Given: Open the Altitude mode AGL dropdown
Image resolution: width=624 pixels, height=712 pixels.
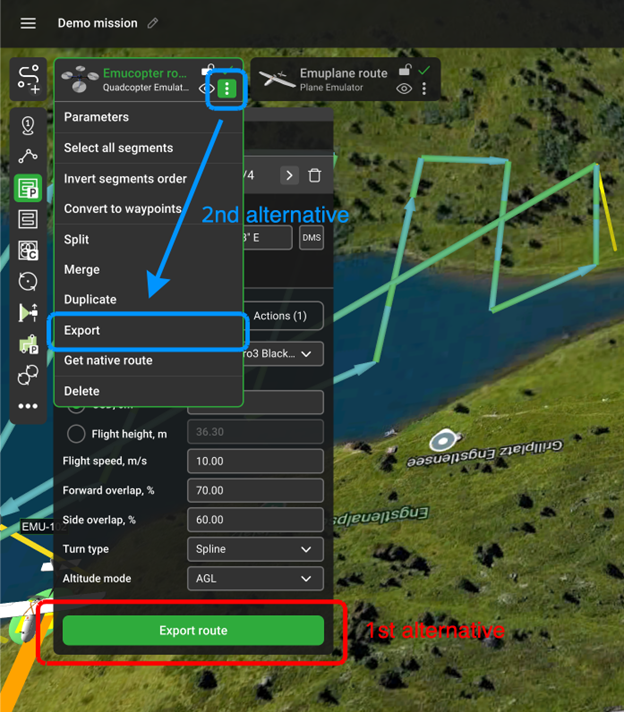Looking at the screenshot, I should [x=255, y=579].
